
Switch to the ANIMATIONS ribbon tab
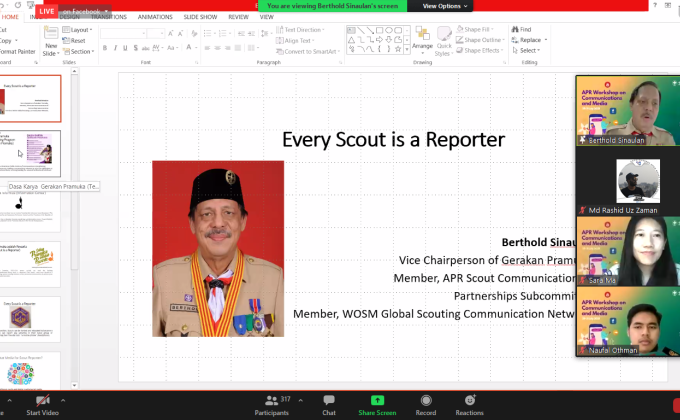click(154, 17)
